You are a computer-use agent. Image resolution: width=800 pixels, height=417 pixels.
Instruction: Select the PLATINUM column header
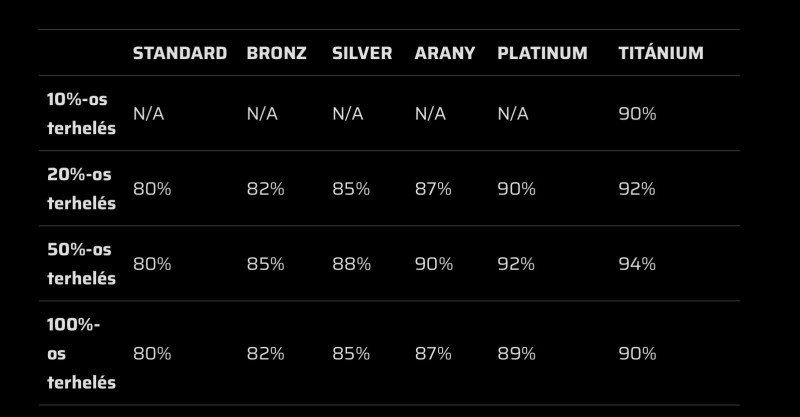click(x=542, y=53)
